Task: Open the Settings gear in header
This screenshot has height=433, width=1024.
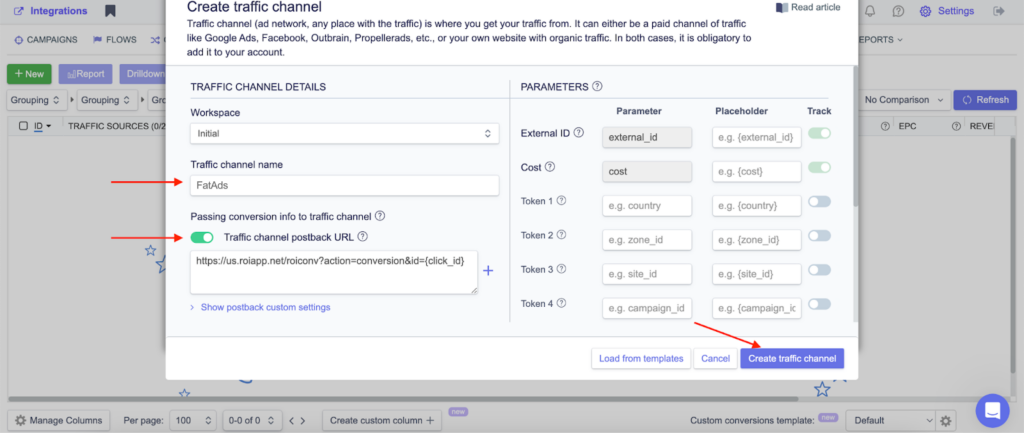Action: click(945, 11)
